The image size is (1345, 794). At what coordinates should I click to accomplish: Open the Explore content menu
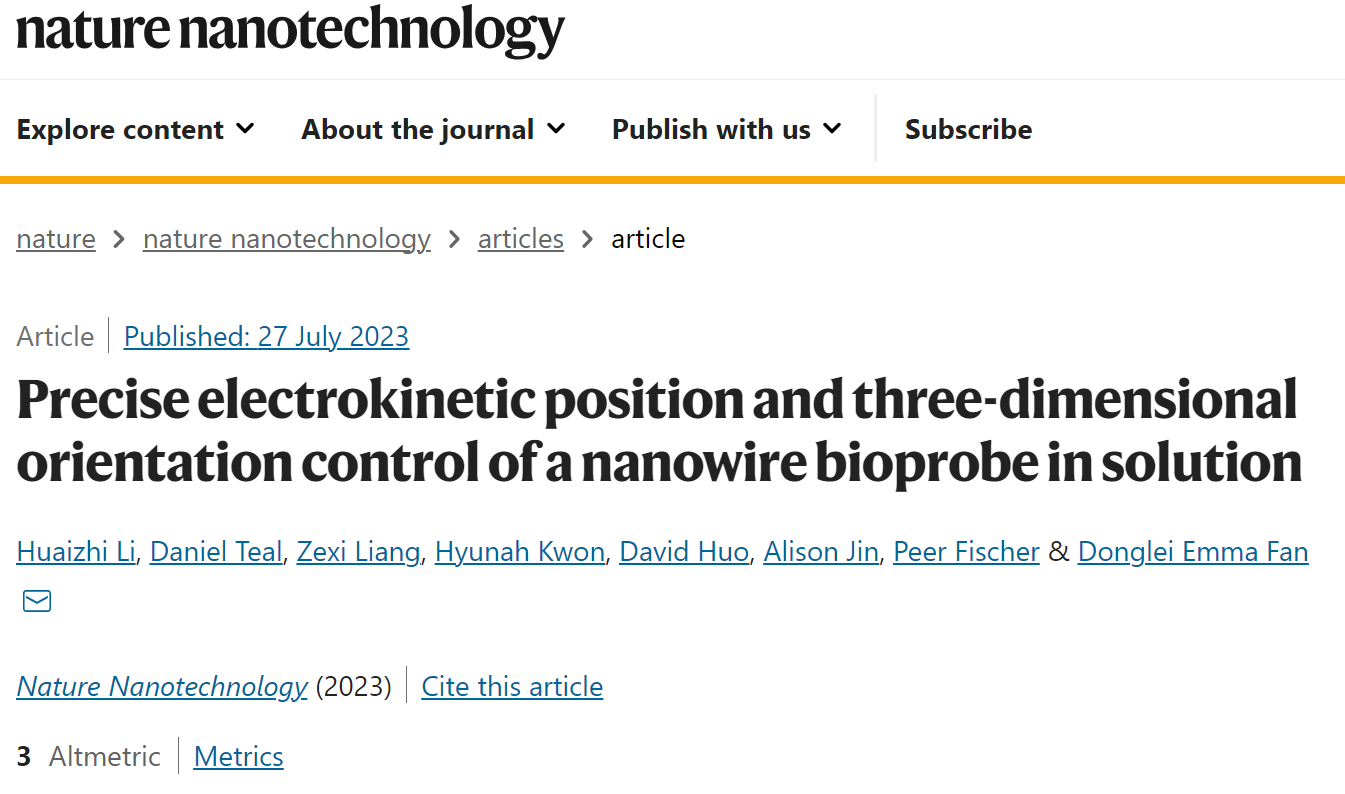click(x=136, y=129)
